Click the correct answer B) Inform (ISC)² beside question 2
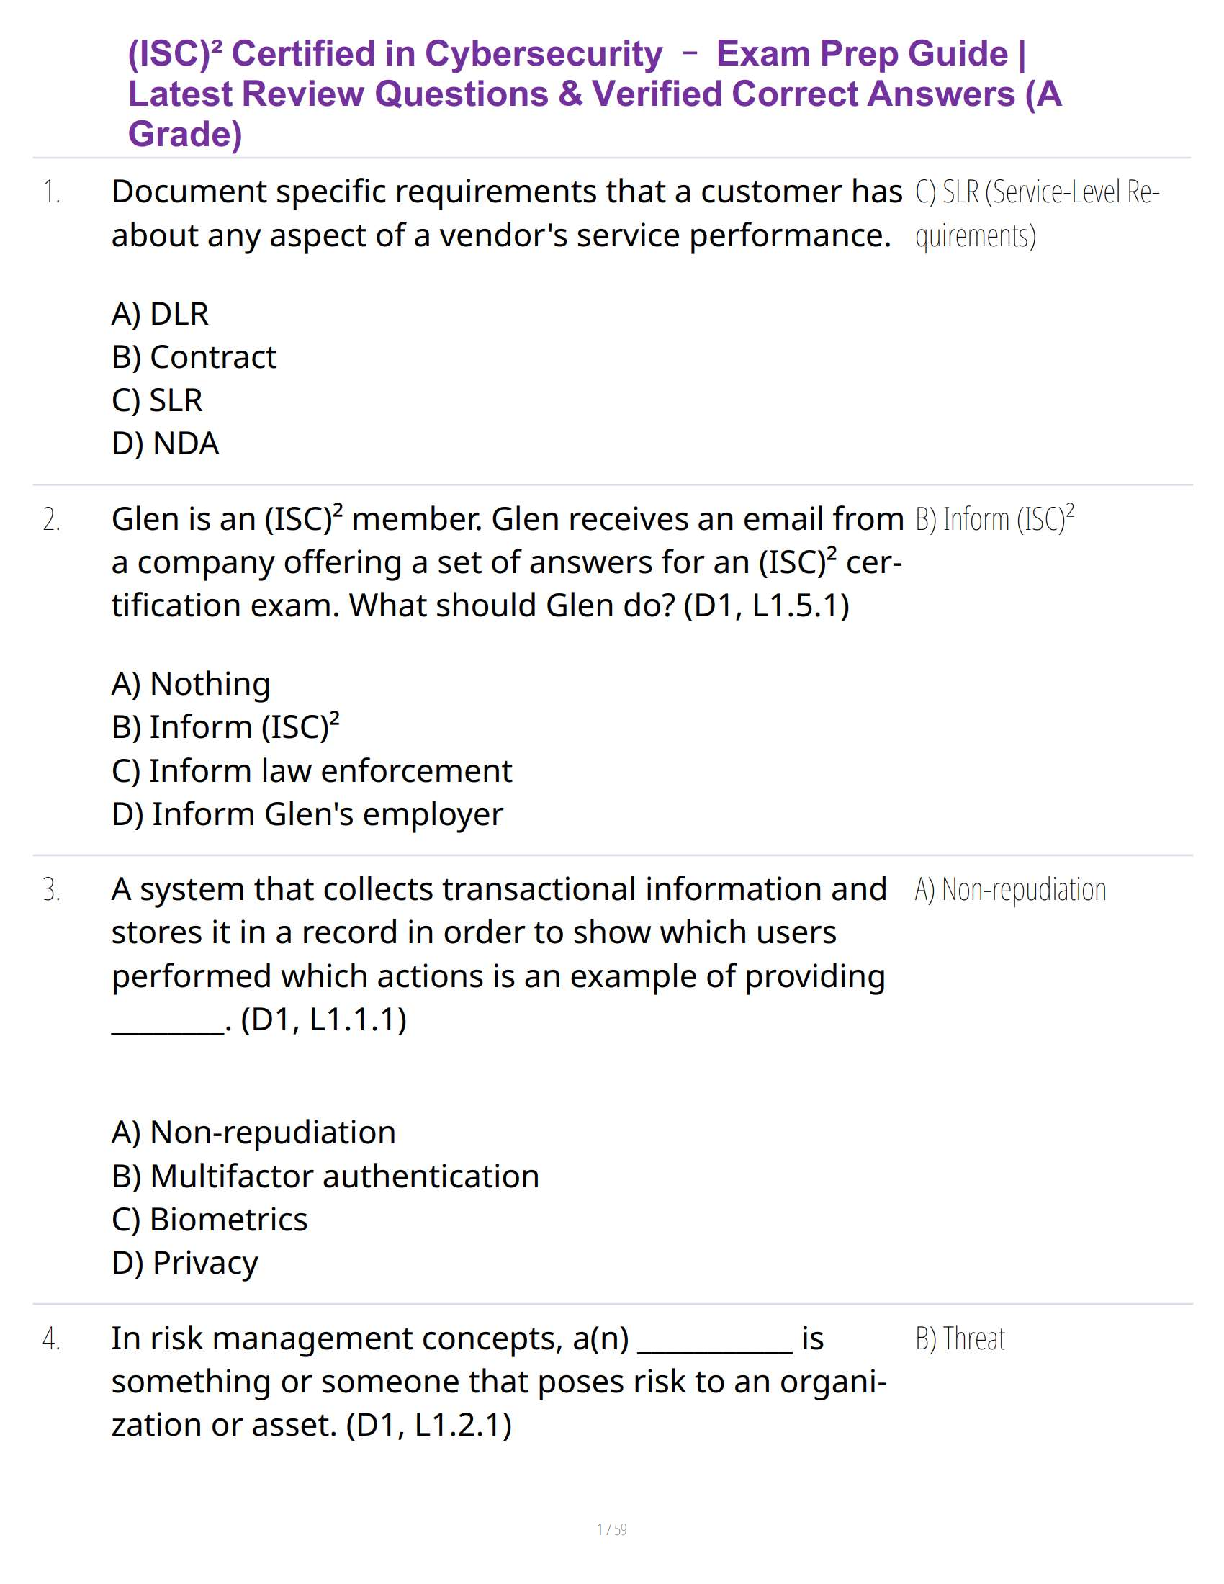The width and height of the screenshot is (1224, 1584). click(994, 519)
